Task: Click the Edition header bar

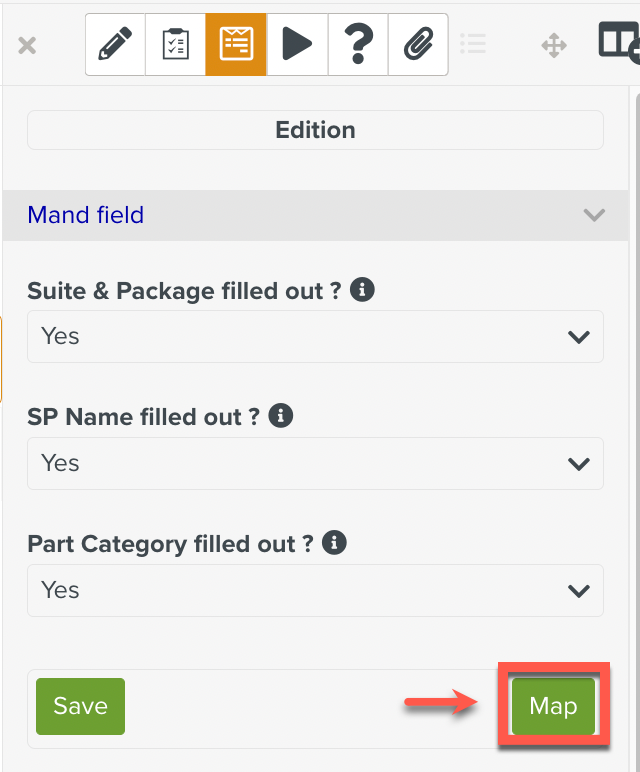Action: click(x=315, y=130)
